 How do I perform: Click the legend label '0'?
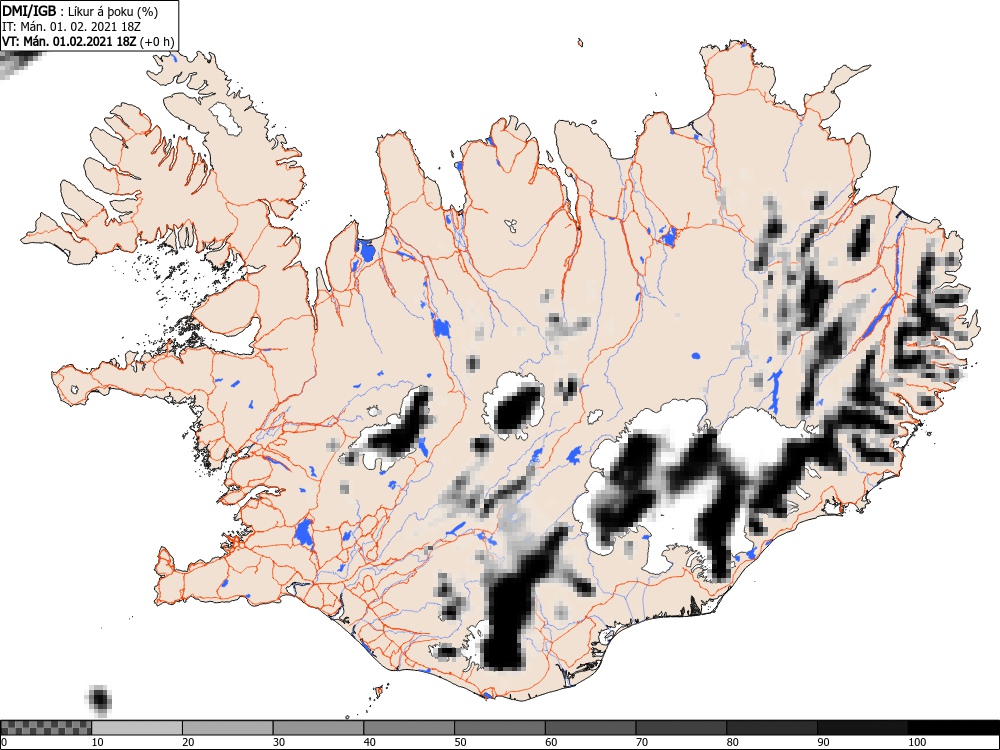[4, 742]
